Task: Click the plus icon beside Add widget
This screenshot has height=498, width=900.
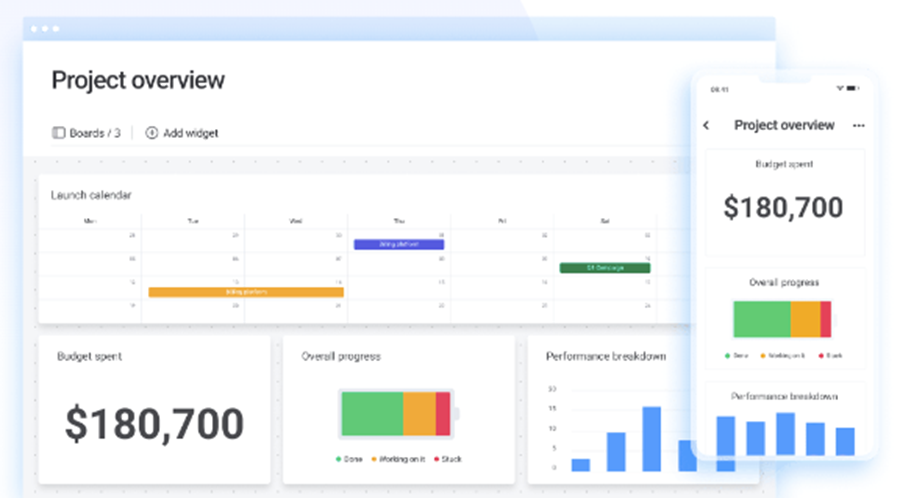Action: [x=152, y=133]
